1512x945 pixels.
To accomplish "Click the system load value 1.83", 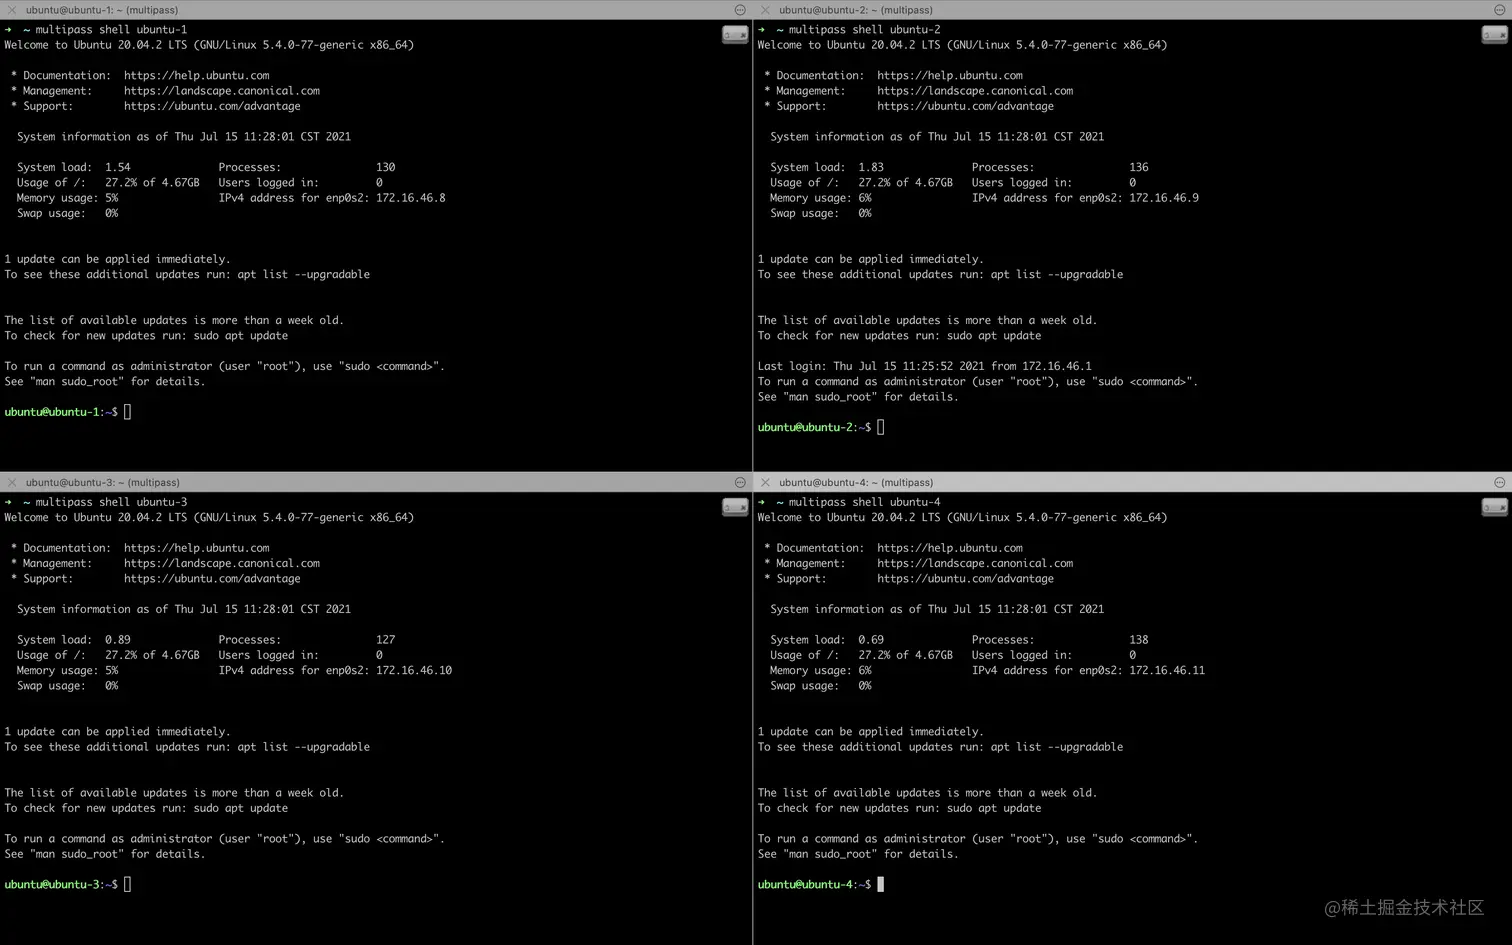I will point(871,167).
